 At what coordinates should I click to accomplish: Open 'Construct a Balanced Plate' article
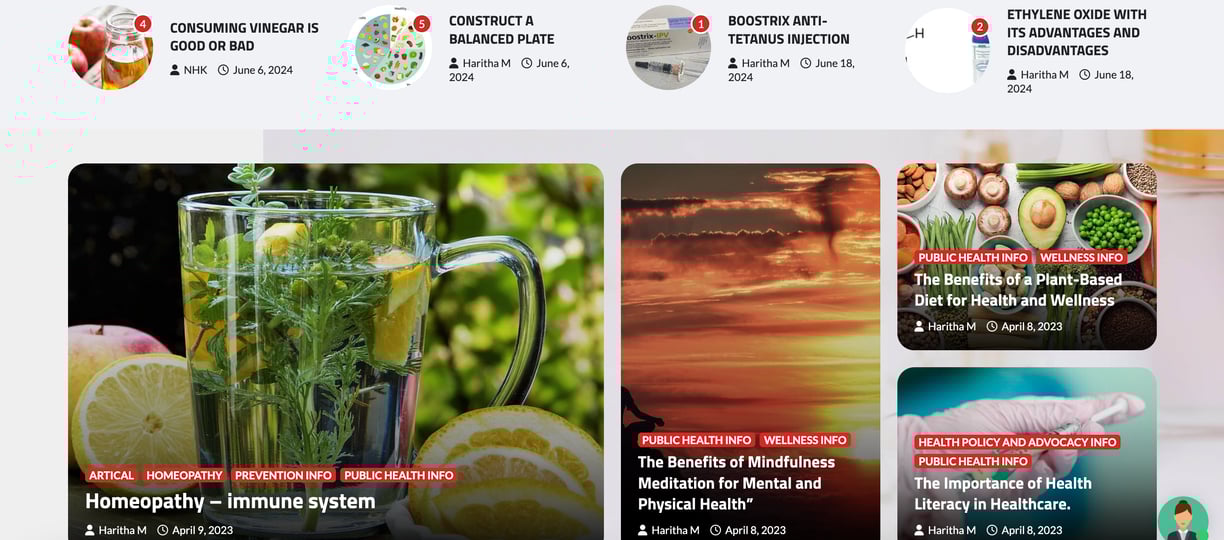click(501, 30)
